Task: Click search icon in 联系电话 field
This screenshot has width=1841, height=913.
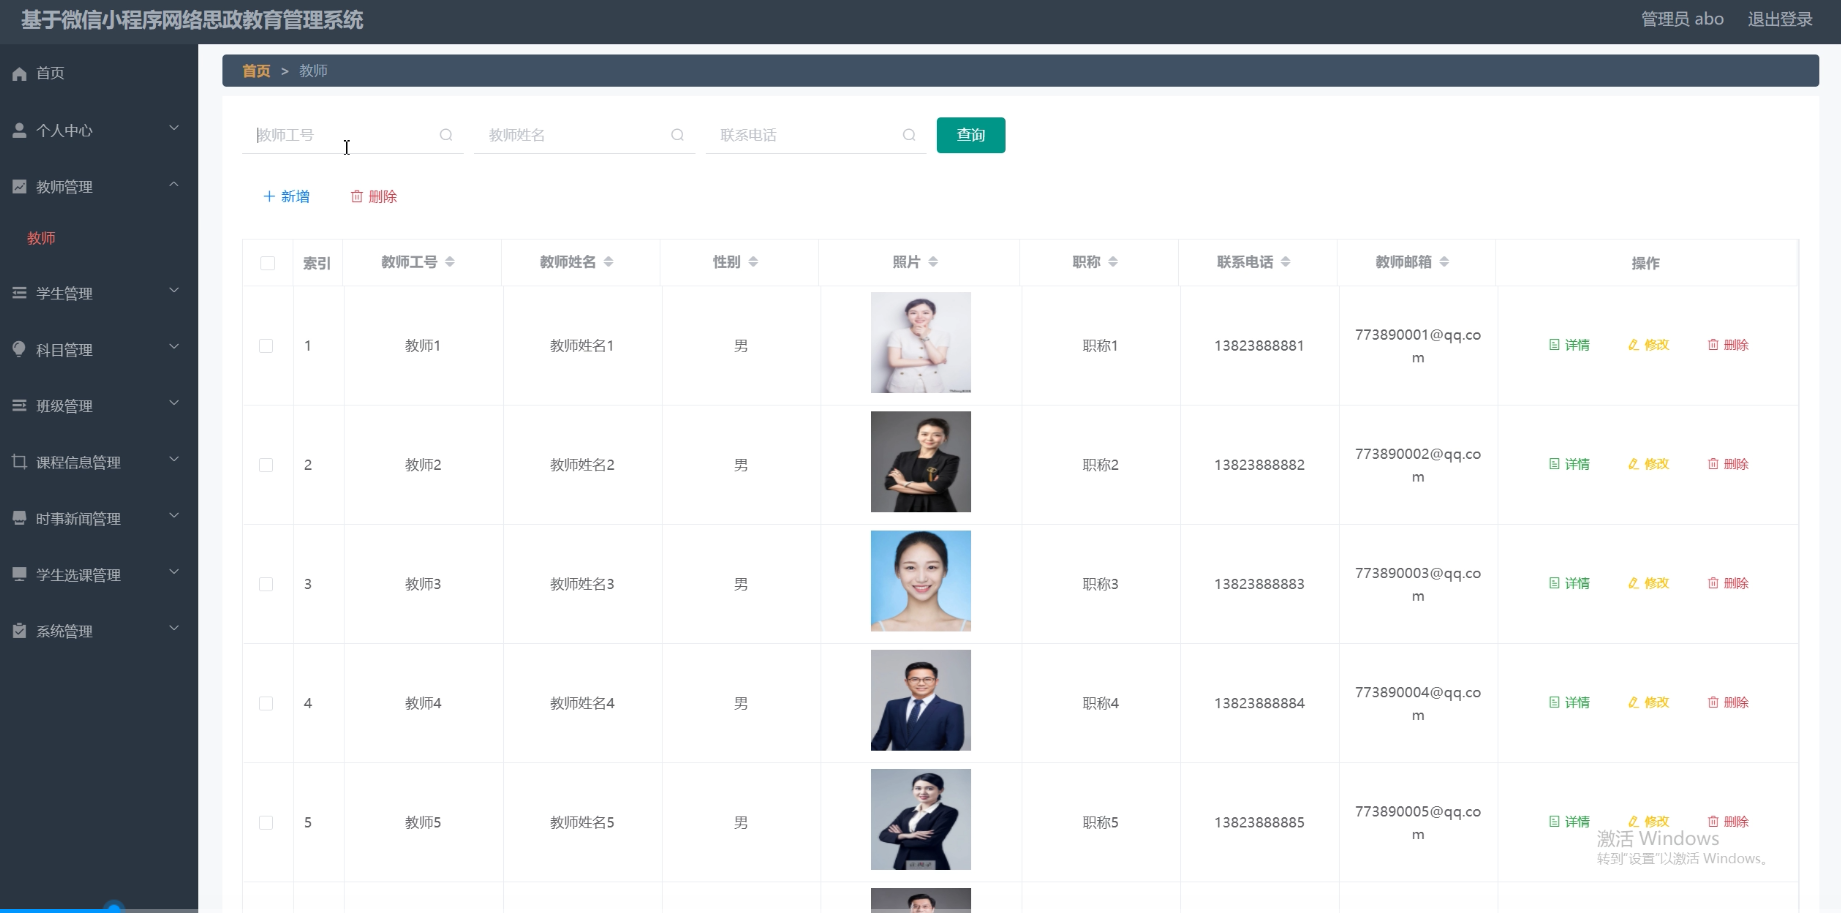Action: point(909,135)
